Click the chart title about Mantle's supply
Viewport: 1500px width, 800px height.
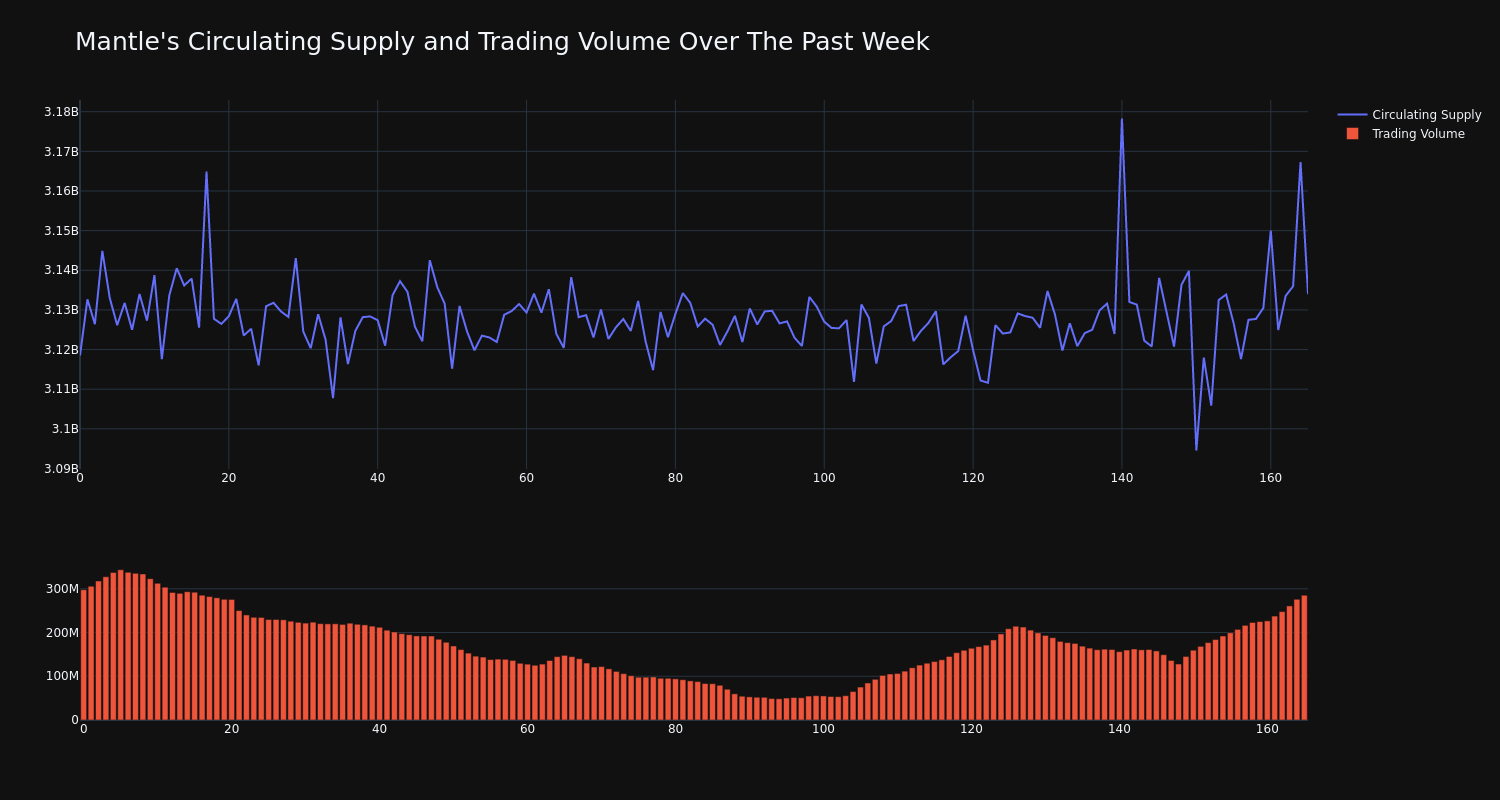click(x=502, y=42)
